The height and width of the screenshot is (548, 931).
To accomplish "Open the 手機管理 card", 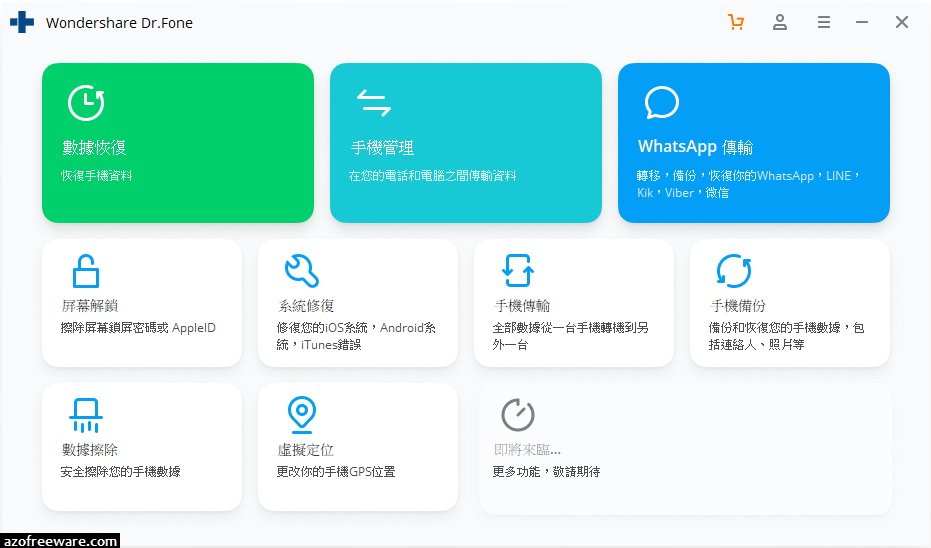I will [x=466, y=143].
